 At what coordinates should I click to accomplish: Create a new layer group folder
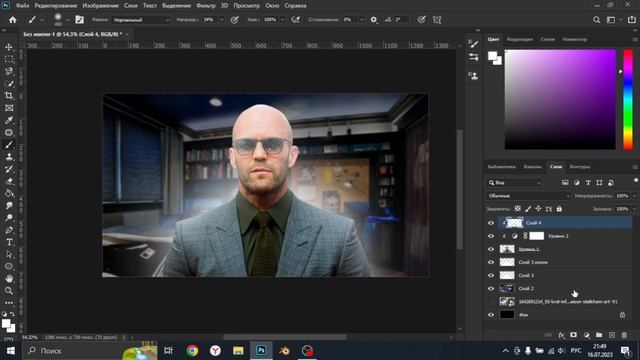599,335
